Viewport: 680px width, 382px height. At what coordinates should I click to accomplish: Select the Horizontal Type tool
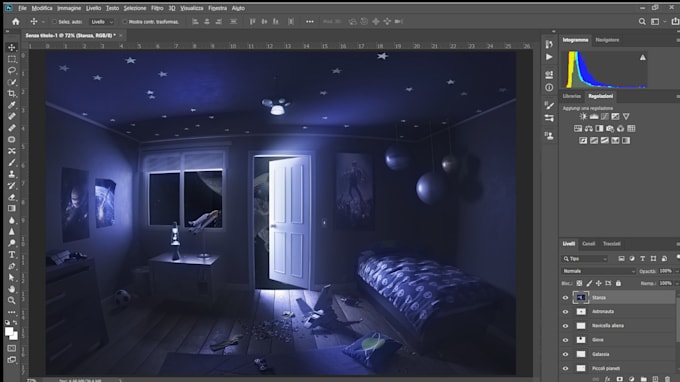click(x=12, y=255)
